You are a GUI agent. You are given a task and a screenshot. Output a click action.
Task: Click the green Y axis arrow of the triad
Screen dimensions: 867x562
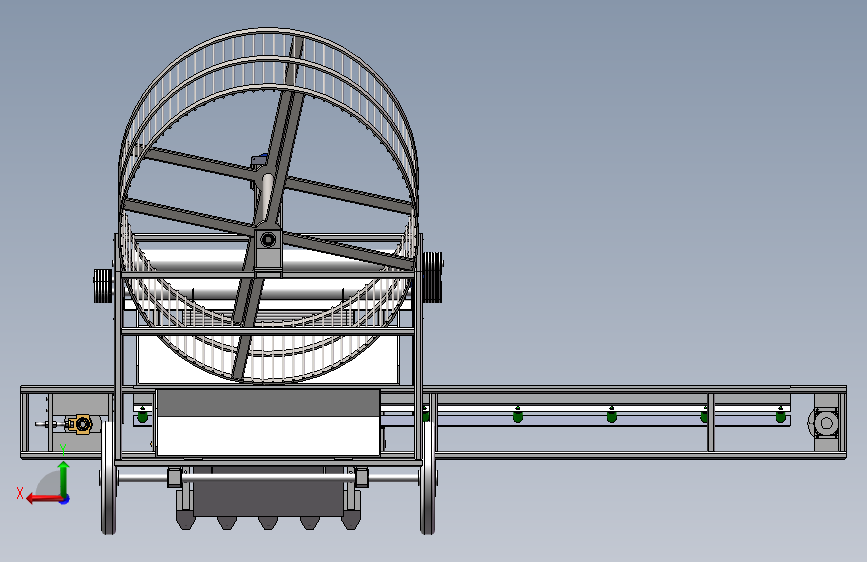(64, 478)
